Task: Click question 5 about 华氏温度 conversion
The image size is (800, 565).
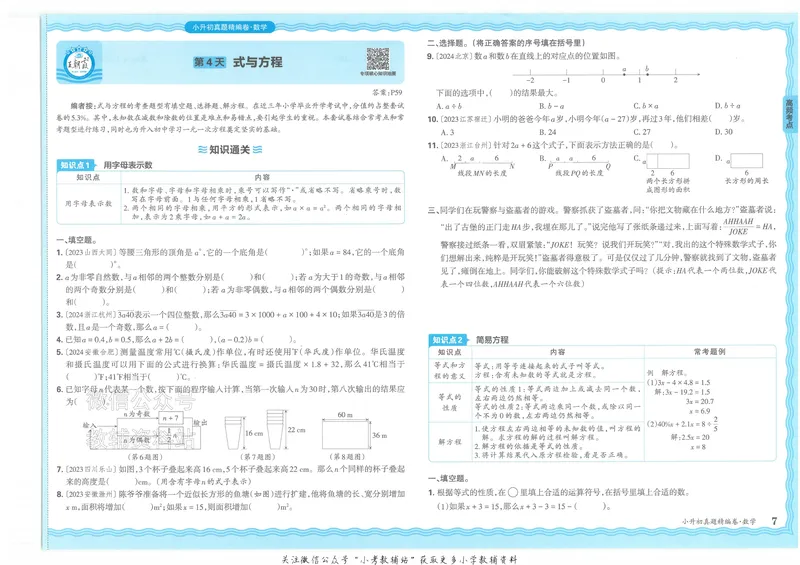Action: coord(231,364)
